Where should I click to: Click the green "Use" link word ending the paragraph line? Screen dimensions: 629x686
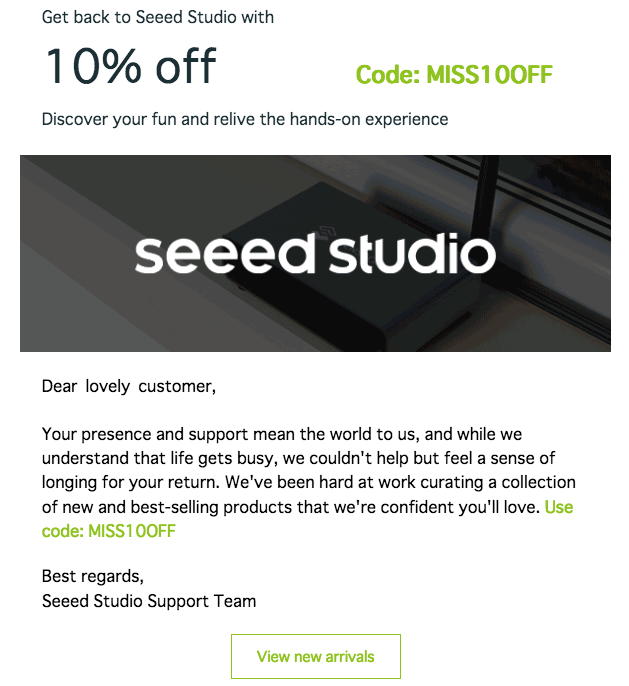point(559,507)
